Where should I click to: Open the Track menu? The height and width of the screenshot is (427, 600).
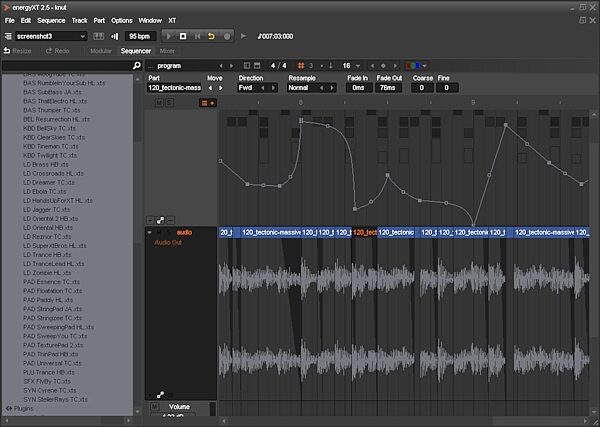(x=80, y=20)
